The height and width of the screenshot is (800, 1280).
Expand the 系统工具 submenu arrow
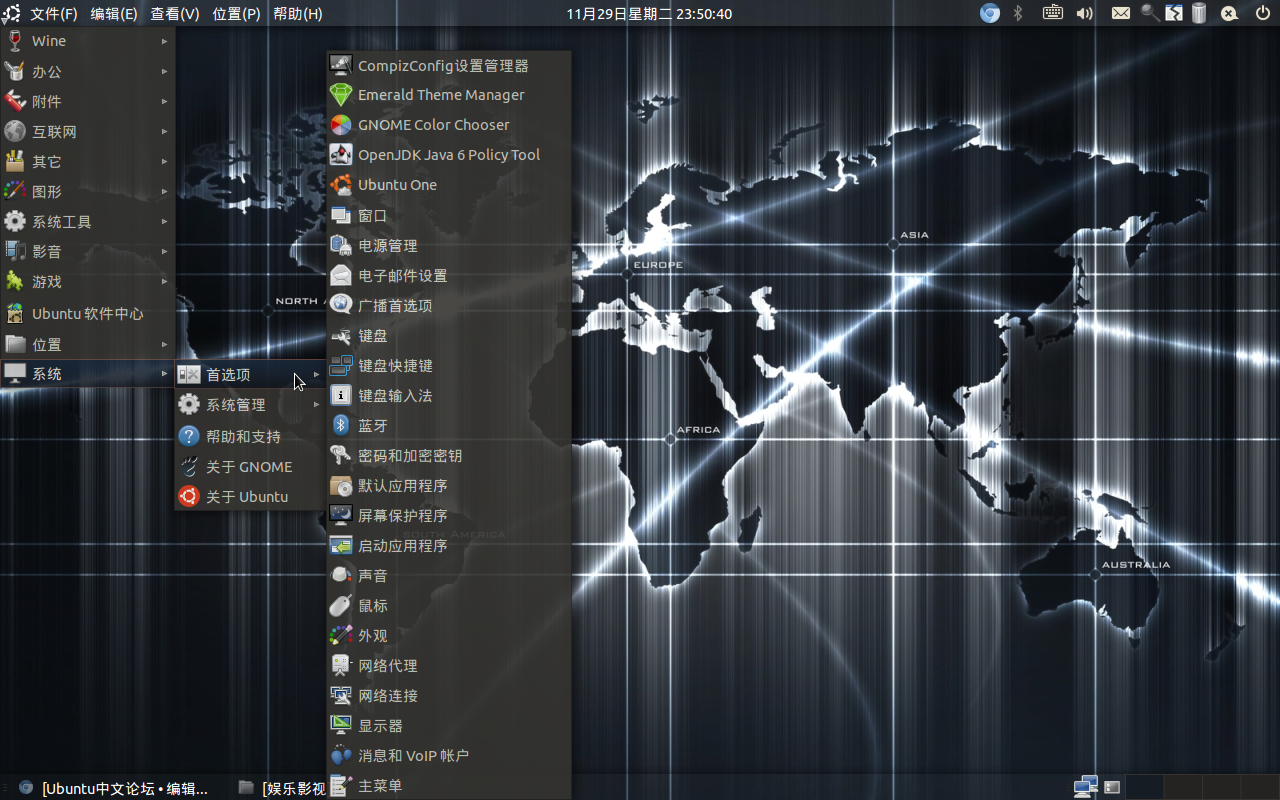point(164,221)
